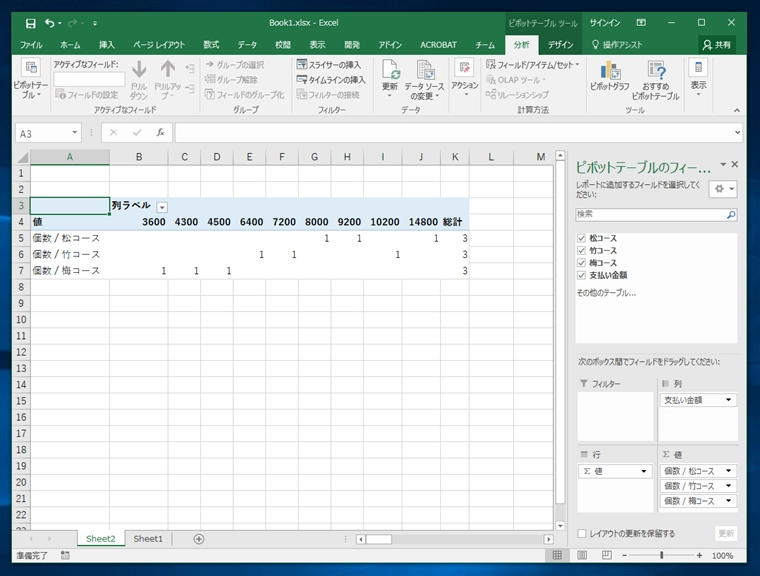Open the field list tools gear dropdown
The width and height of the screenshot is (760, 576).
(x=723, y=189)
